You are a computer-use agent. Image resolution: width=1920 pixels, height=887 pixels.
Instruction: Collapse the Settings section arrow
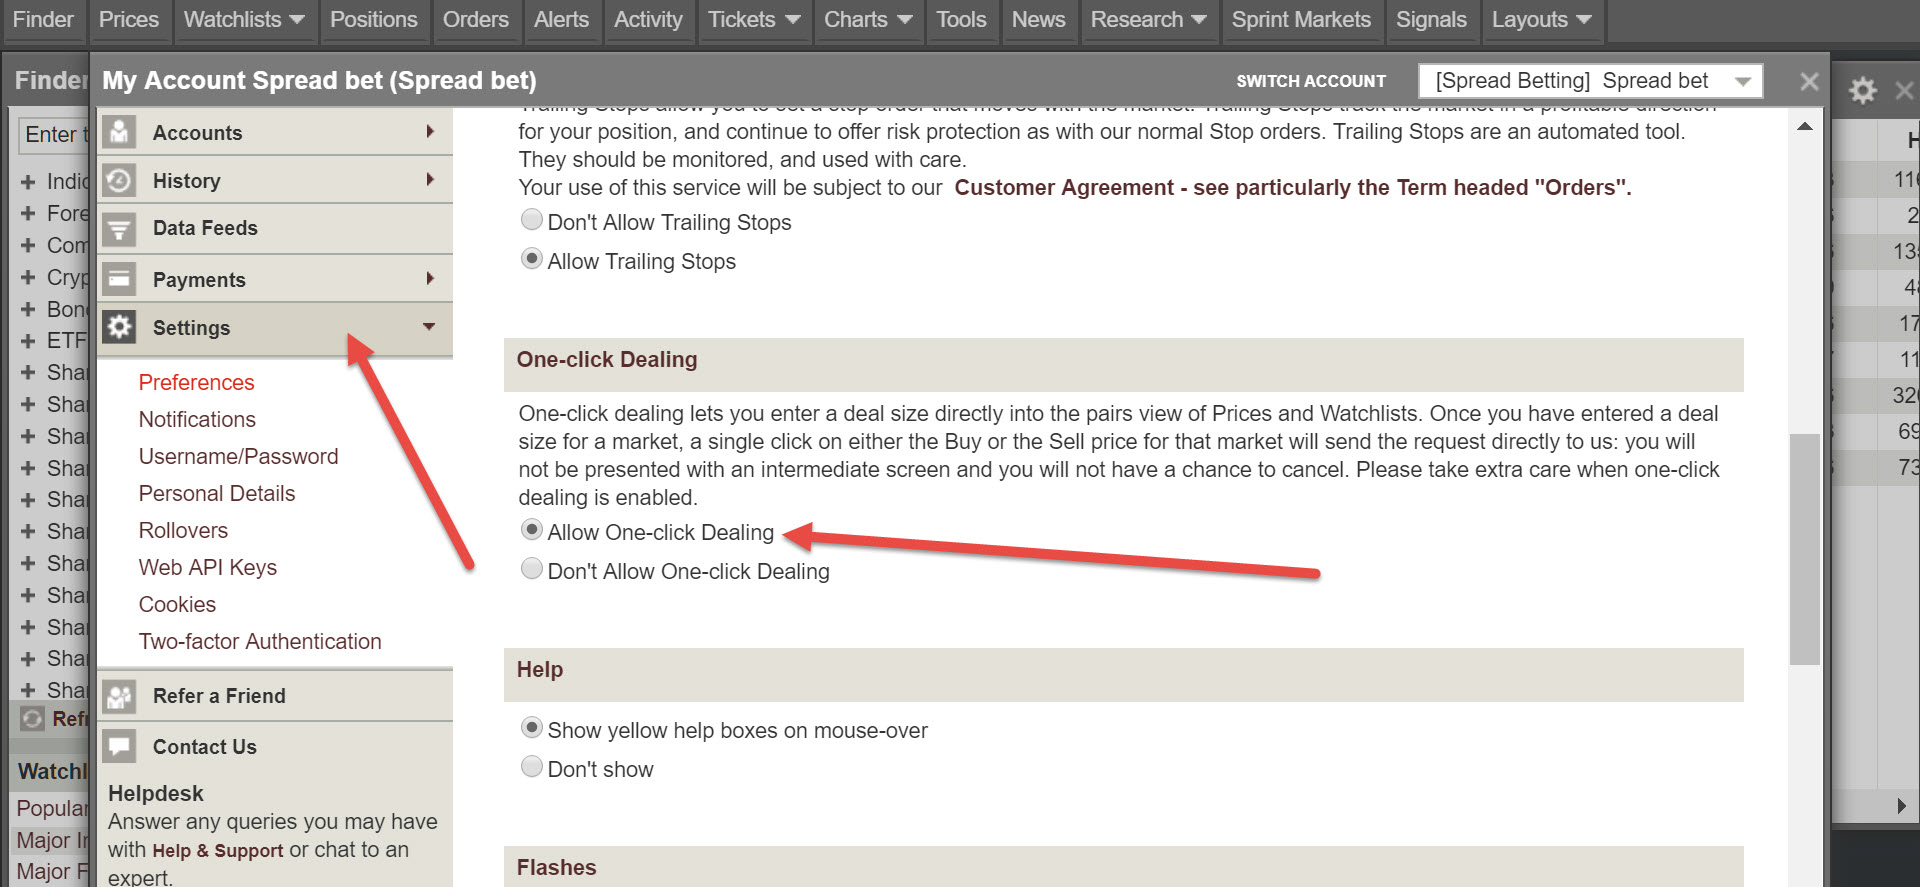coord(429,326)
